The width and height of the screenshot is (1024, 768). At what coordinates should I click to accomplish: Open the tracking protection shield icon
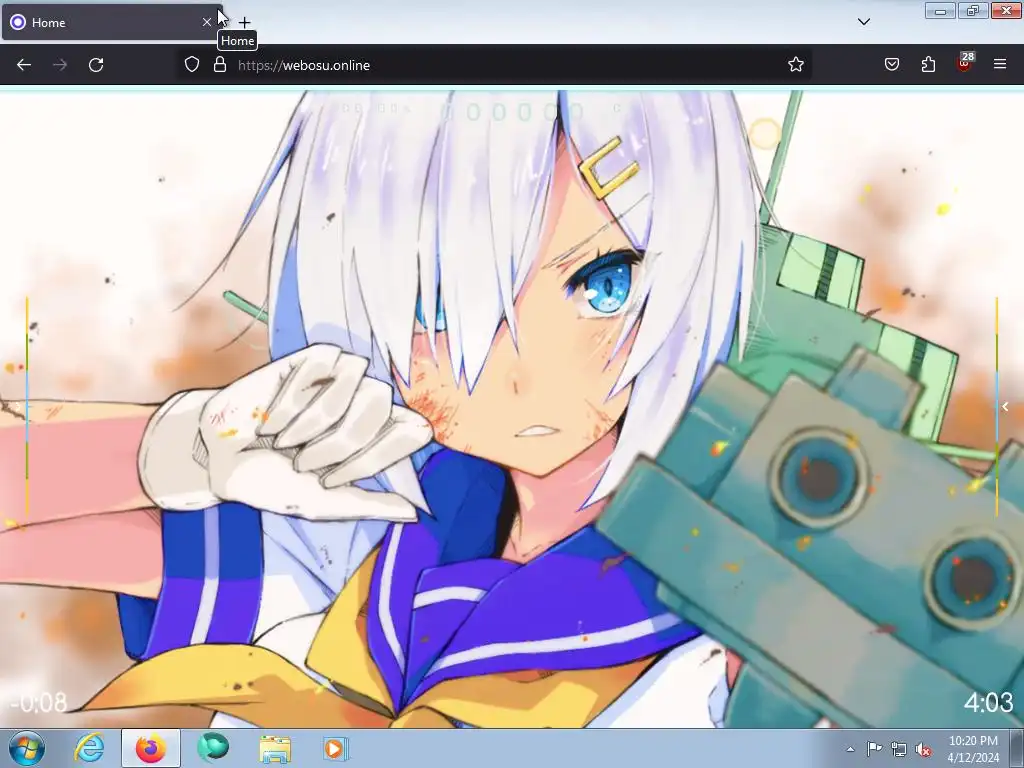click(x=191, y=65)
